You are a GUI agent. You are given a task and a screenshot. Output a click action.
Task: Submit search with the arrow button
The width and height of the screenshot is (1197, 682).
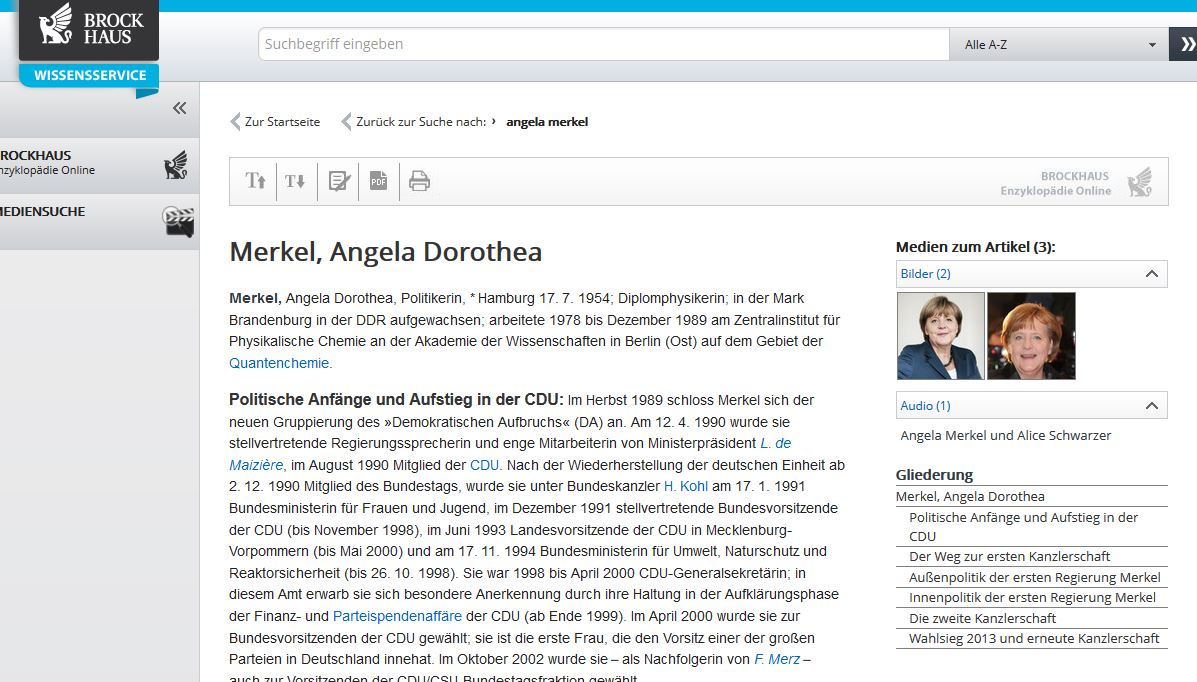[1184, 44]
